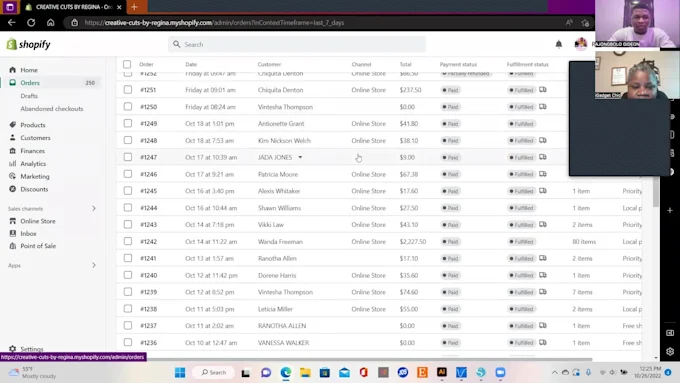This screenshot has width=680, height=383.
Task: Show hidden system tray icons chevron
Action: coord(554,372)
